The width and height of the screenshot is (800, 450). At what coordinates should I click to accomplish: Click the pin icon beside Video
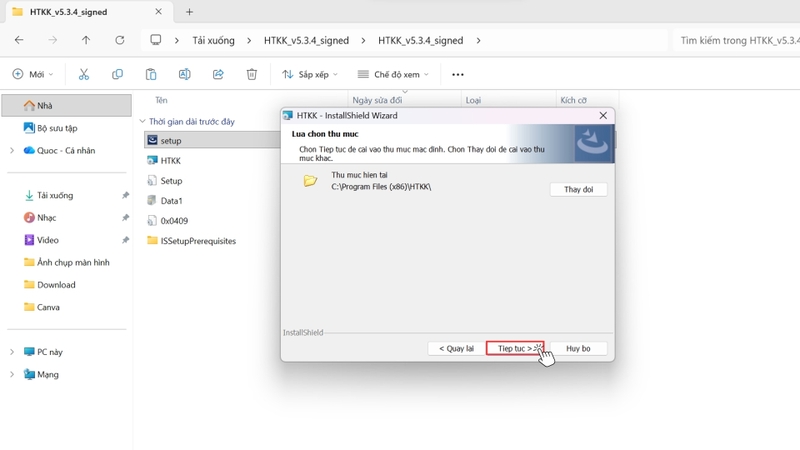pos(125,240)
